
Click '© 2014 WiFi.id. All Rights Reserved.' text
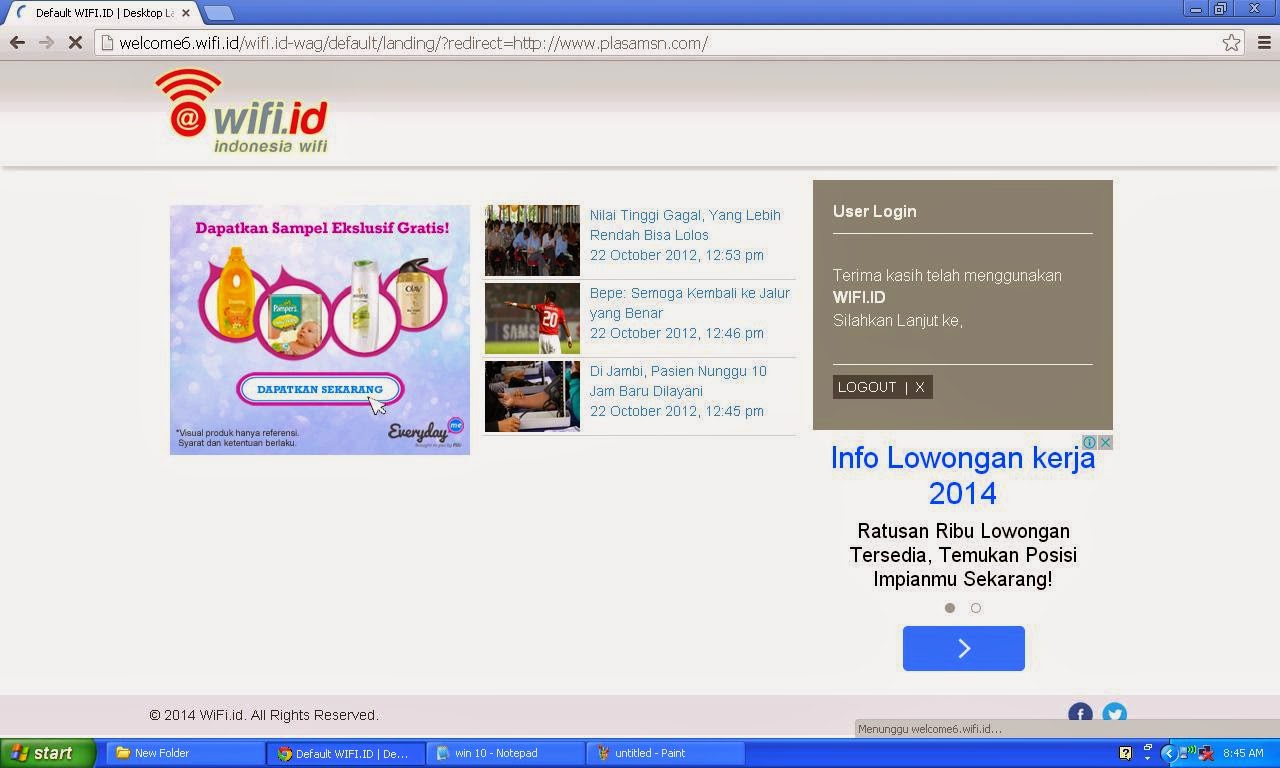(x=264, y=715)
